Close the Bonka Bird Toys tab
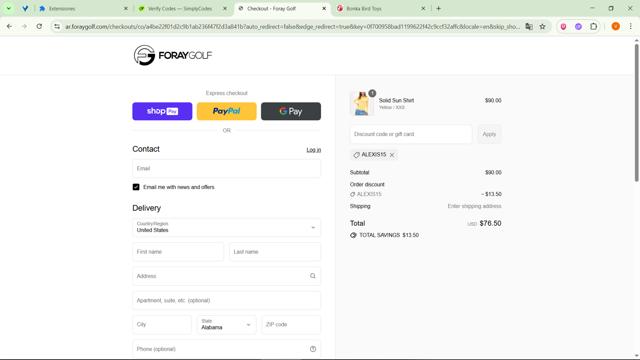This screenshot has height=360, width=640. click(x=423, y=8)
